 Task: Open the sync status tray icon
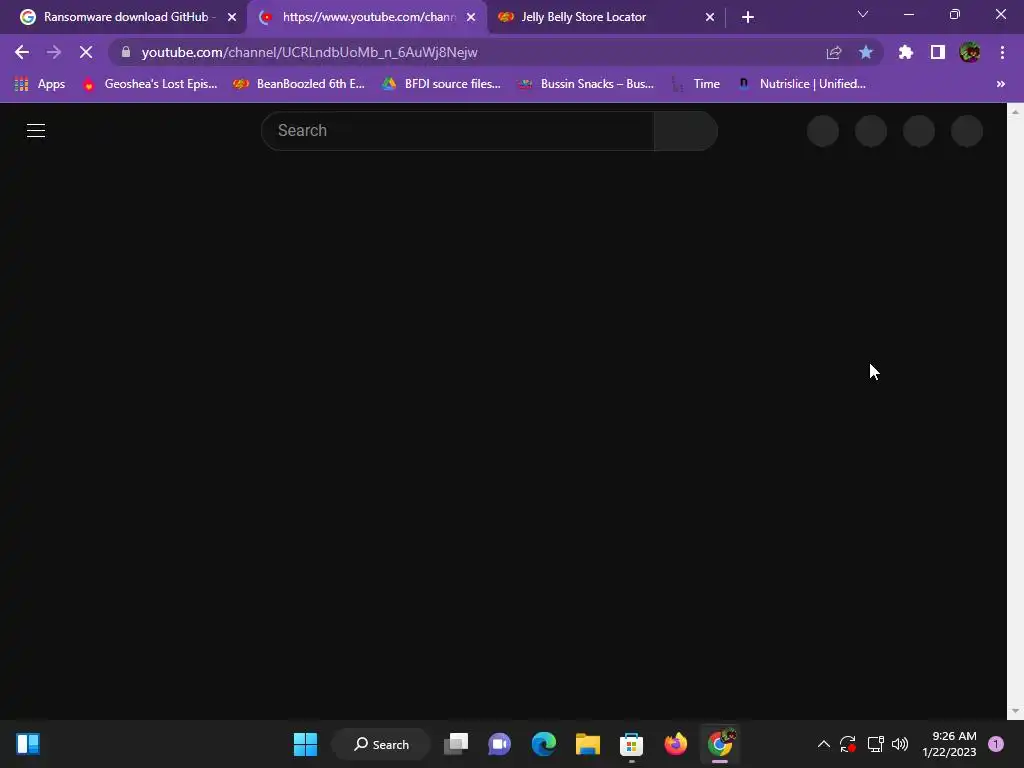(x=848, y=744)
